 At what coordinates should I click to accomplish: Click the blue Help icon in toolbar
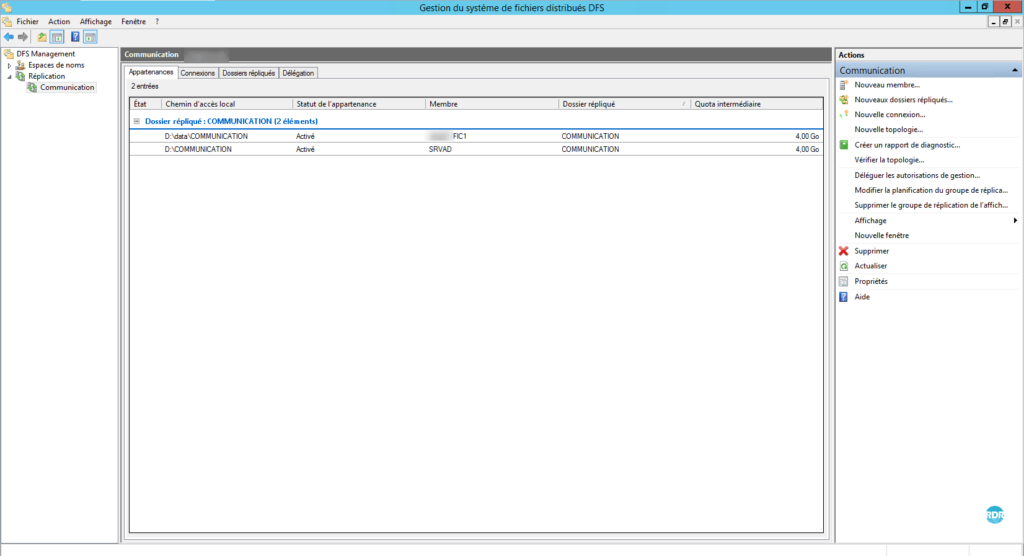(x=75, y=37)
